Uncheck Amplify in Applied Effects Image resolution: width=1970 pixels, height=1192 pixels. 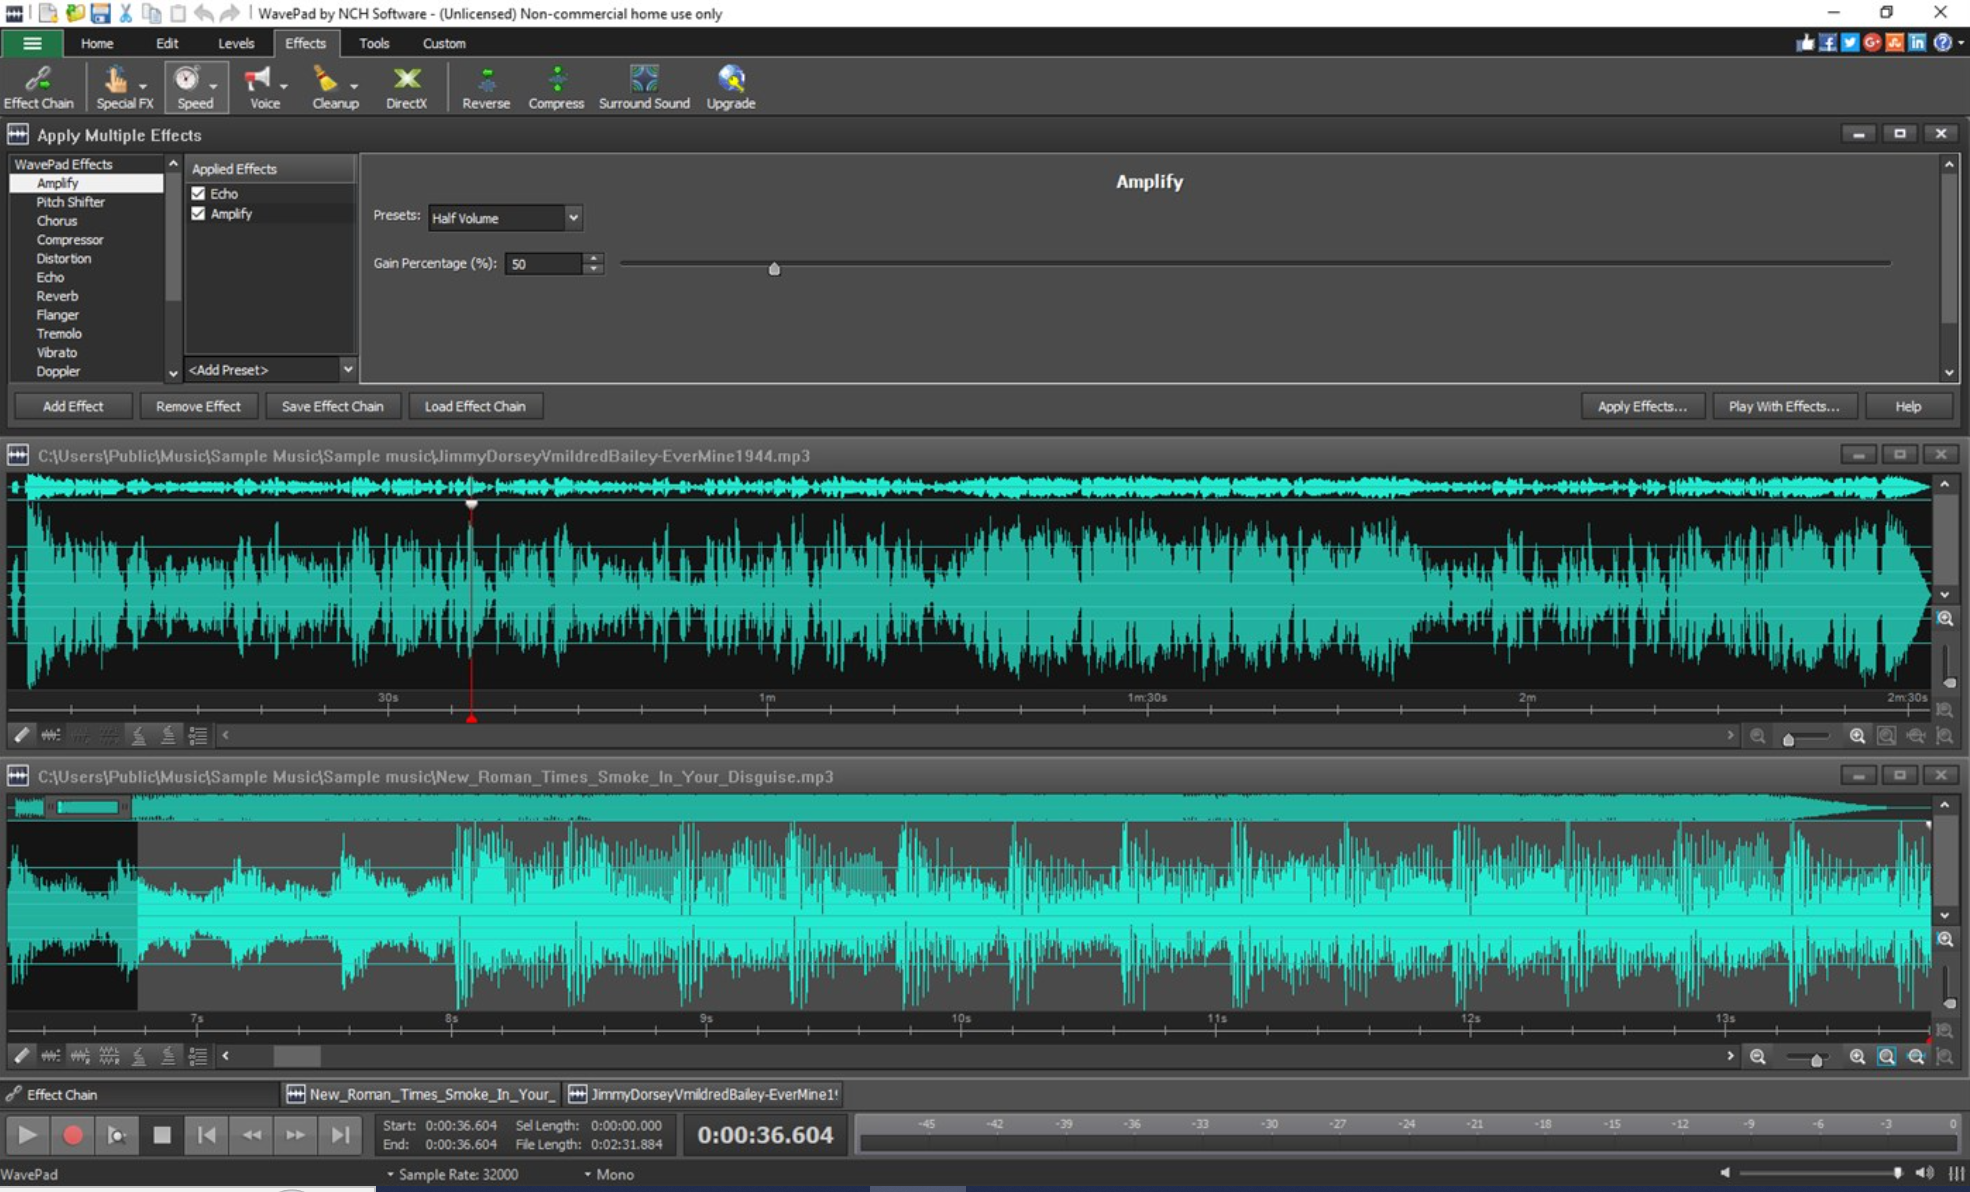(199, 213)
